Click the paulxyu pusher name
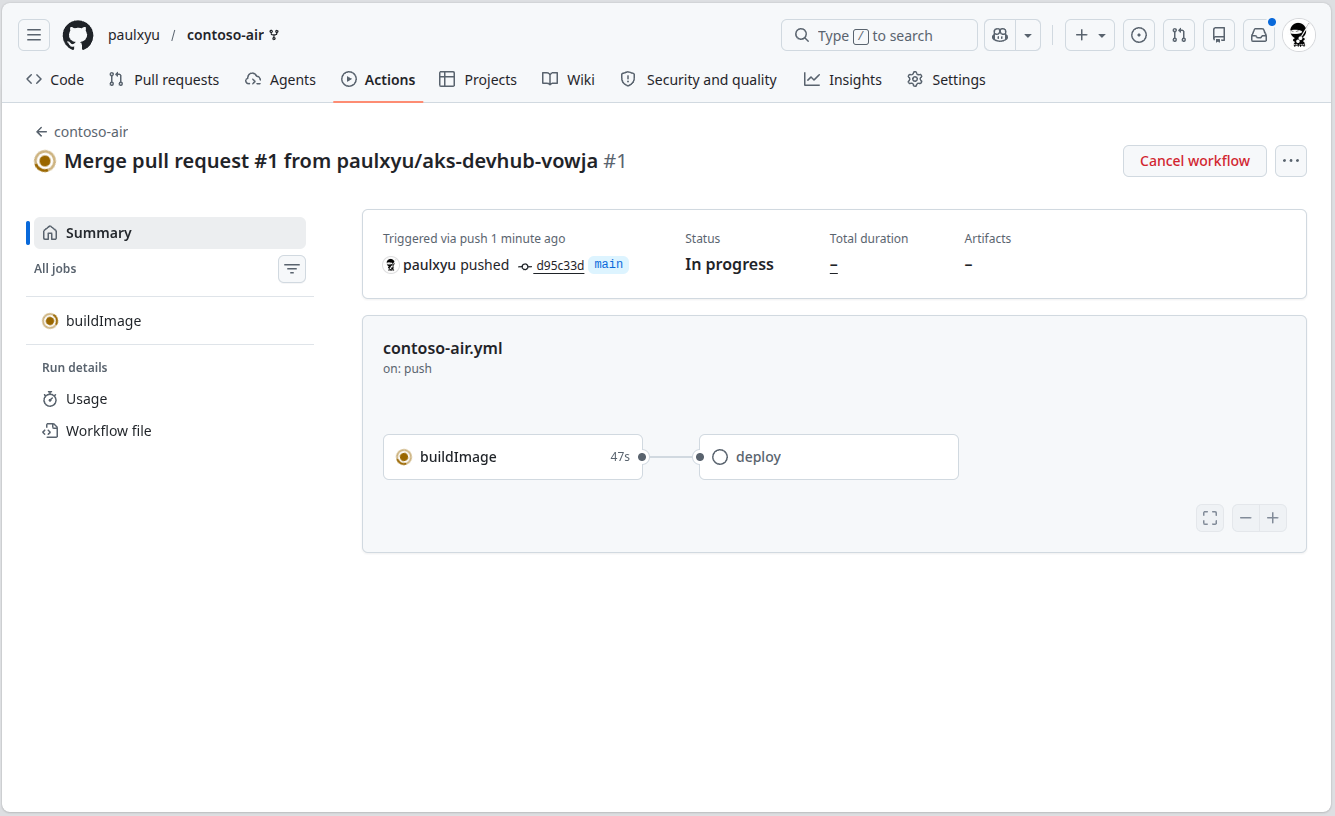This screenshot has width=1335, height=816. point(429,265)
